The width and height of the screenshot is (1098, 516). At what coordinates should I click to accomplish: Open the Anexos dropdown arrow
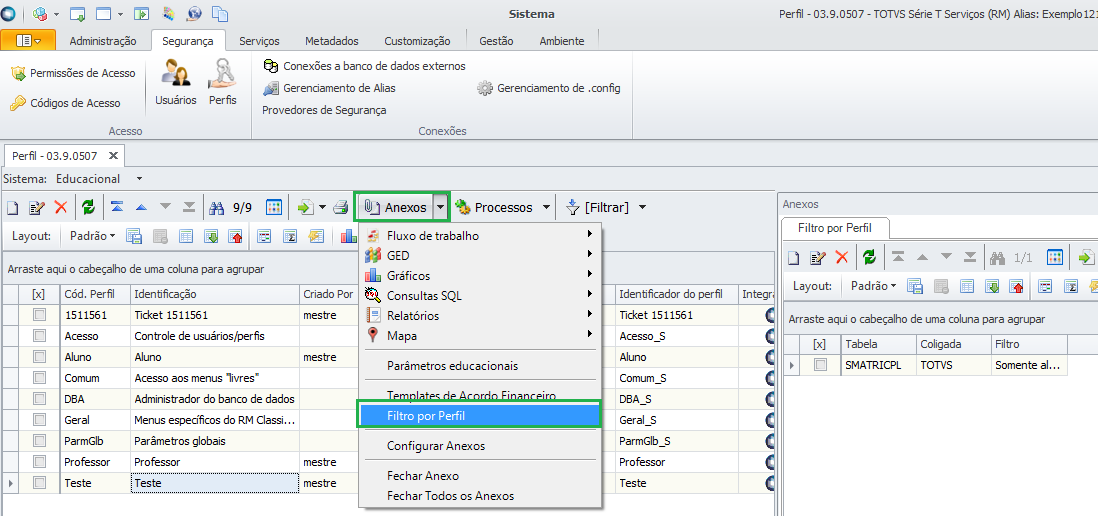click(x=440, y=207)
